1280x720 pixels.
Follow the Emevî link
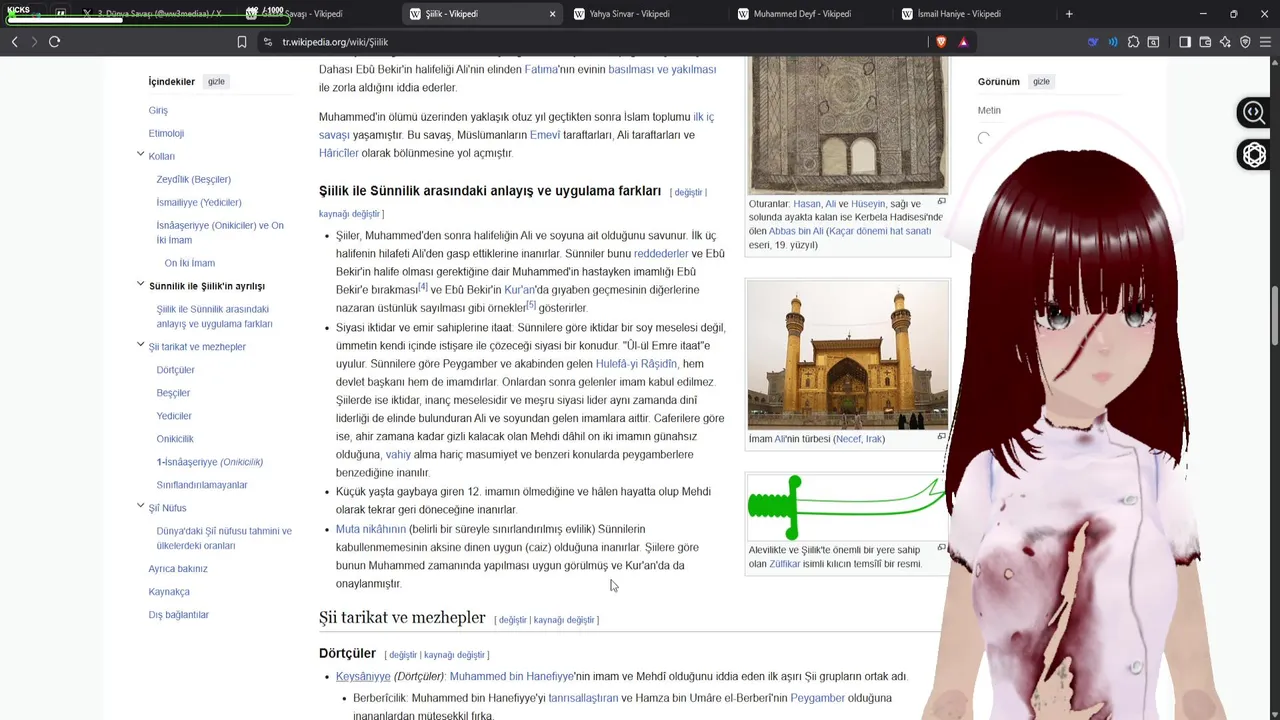point(545,135)
